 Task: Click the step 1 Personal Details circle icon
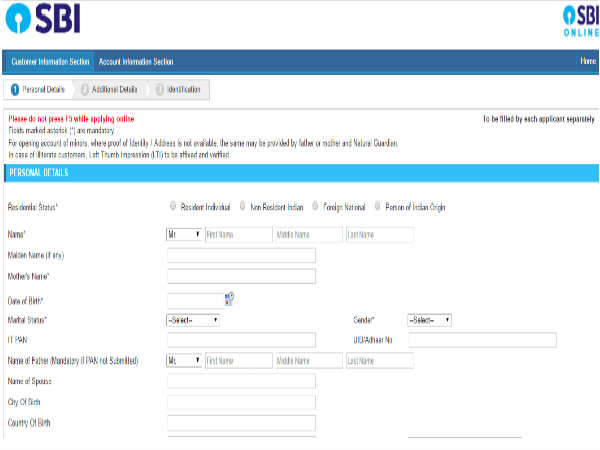(15, 90)
